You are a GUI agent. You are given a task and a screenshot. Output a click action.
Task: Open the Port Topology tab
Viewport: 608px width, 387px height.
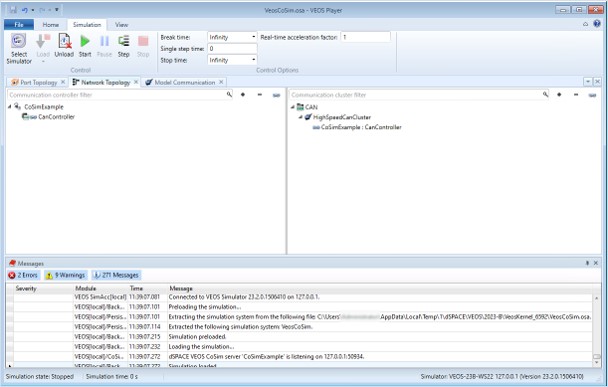coord(38,82)
